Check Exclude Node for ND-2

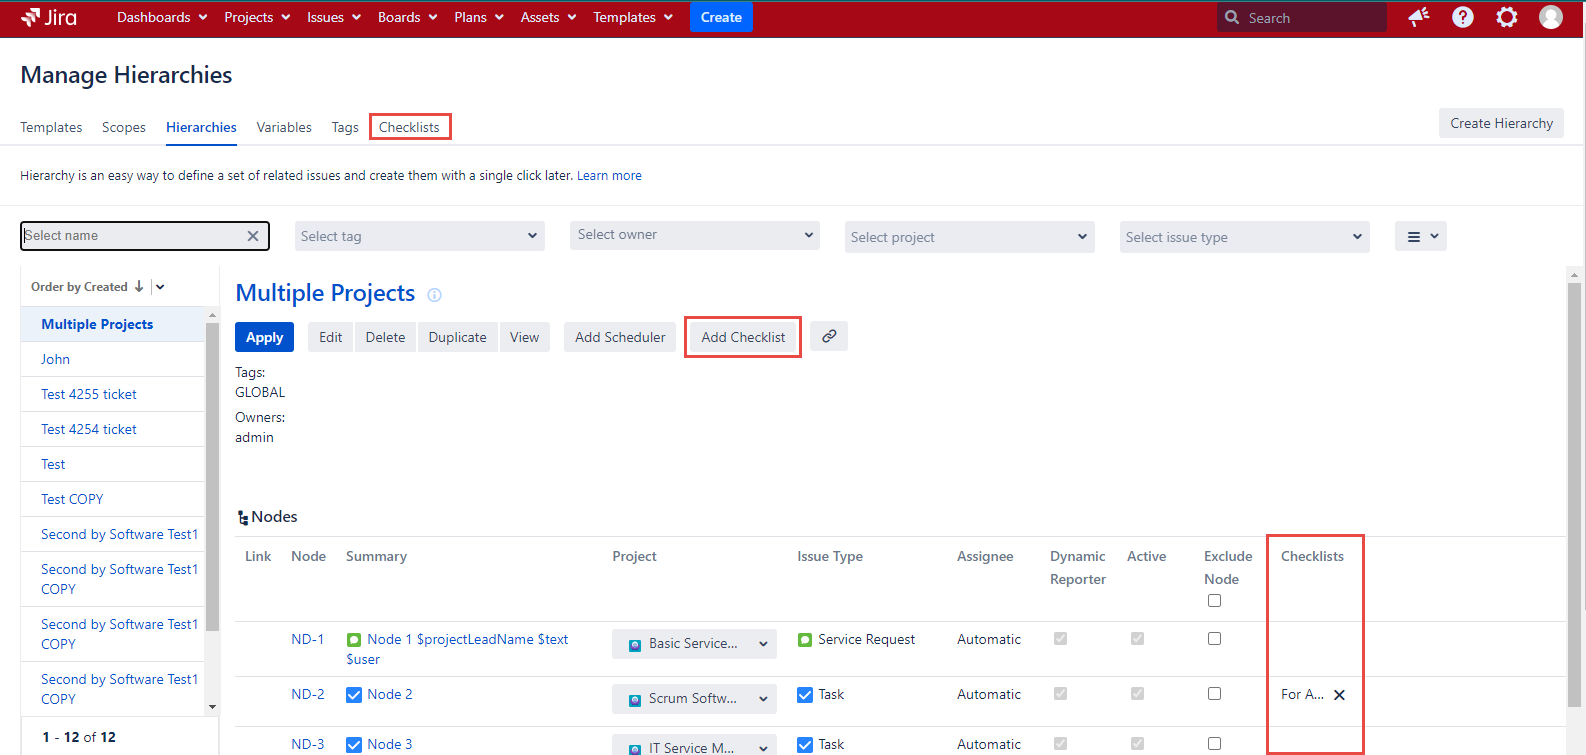tap(1214, 694)
